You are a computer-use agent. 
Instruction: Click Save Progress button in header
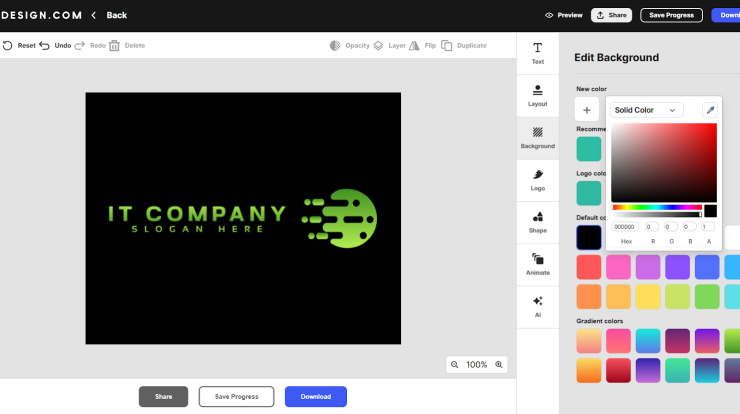pos(670,15)
